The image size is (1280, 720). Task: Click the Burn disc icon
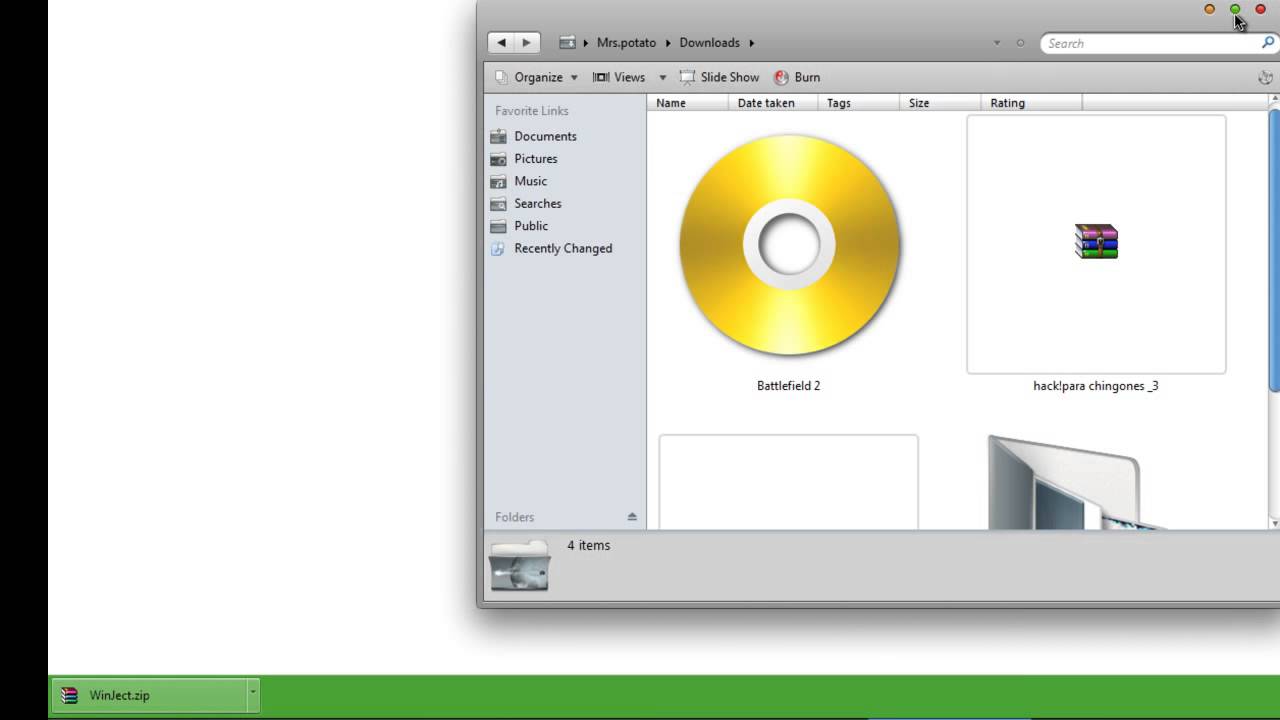tap(782, 77)
